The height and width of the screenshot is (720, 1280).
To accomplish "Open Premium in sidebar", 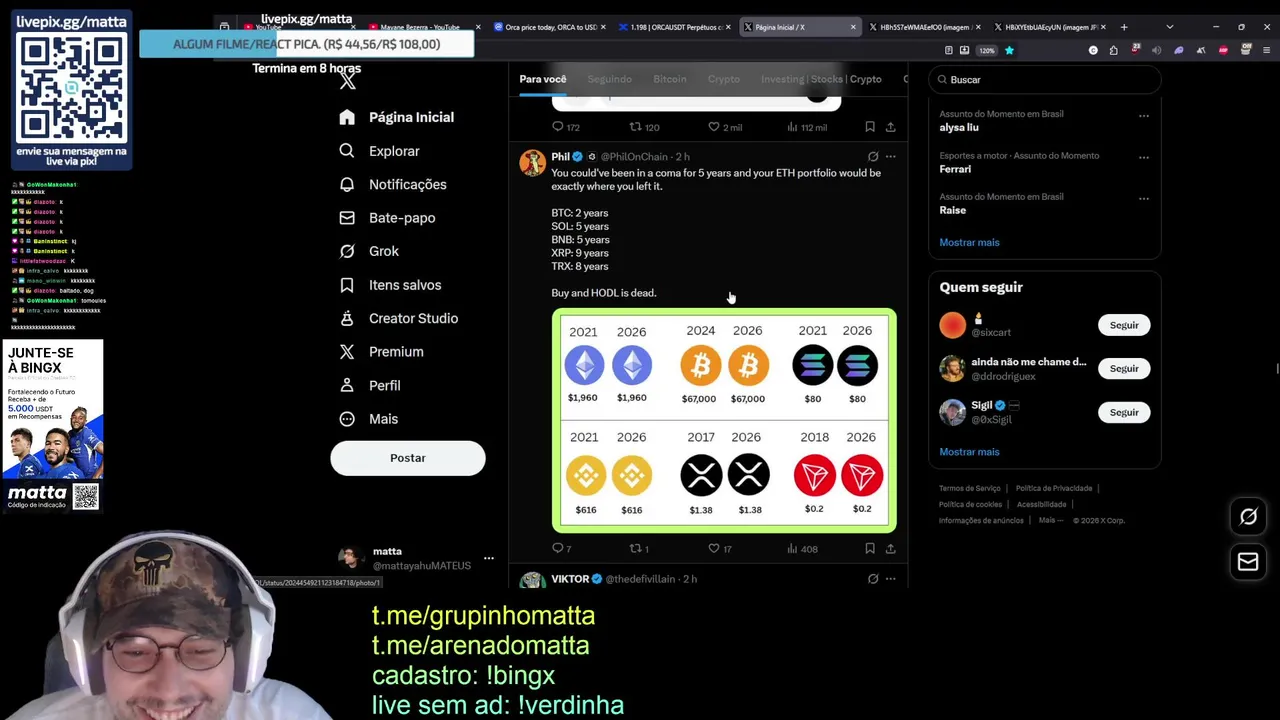I will click(381, 352).
